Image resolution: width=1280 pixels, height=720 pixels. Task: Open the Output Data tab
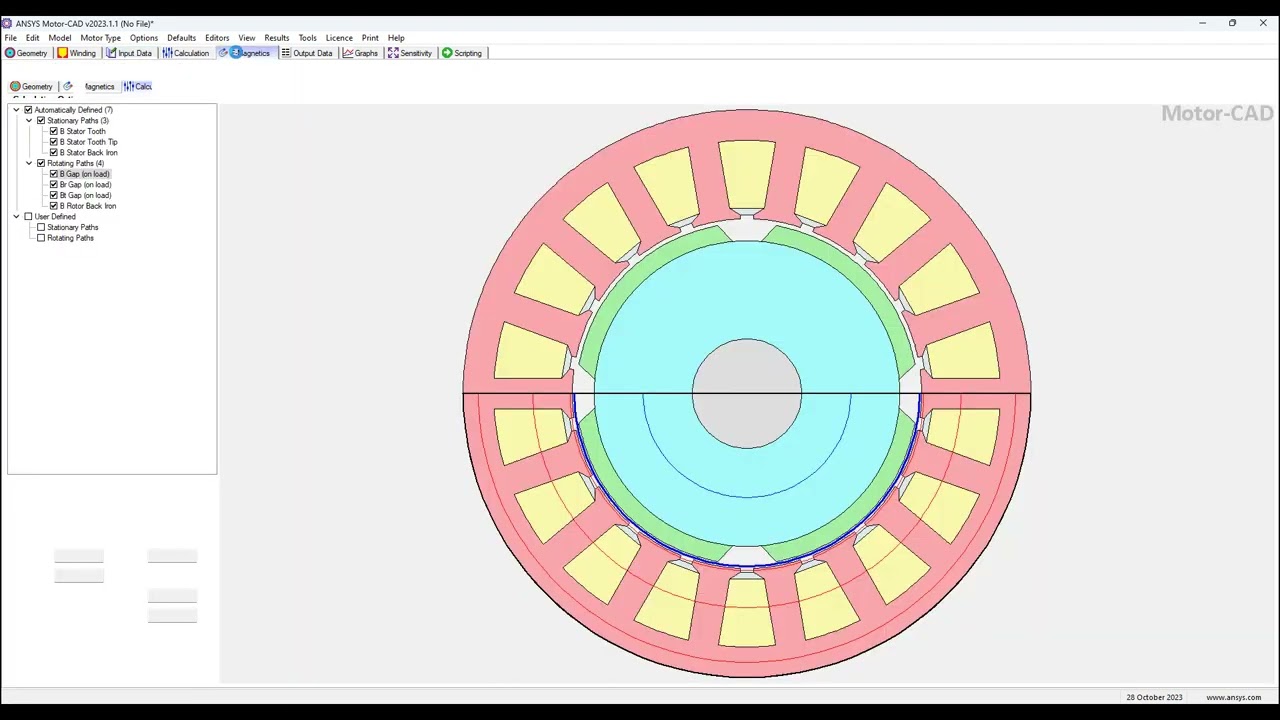click(307, 53)
